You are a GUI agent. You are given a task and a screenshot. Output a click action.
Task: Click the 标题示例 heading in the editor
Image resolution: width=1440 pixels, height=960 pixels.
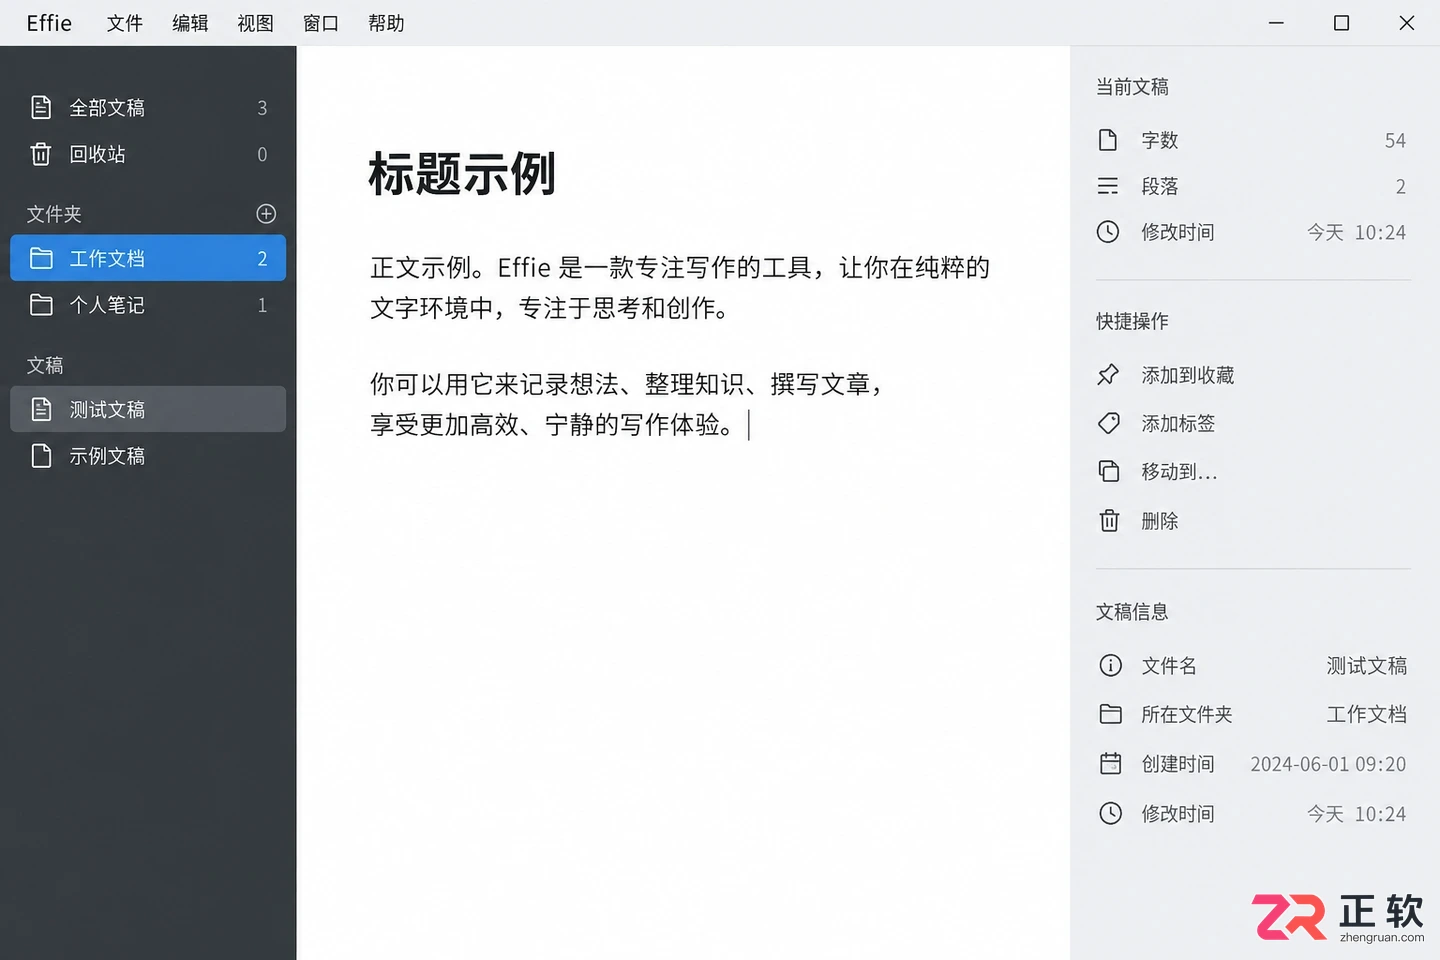point(462,174)
